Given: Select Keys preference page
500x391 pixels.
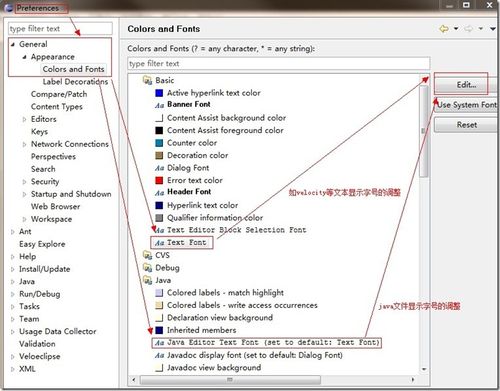Looking at the screenshot, I should point(39,132).
